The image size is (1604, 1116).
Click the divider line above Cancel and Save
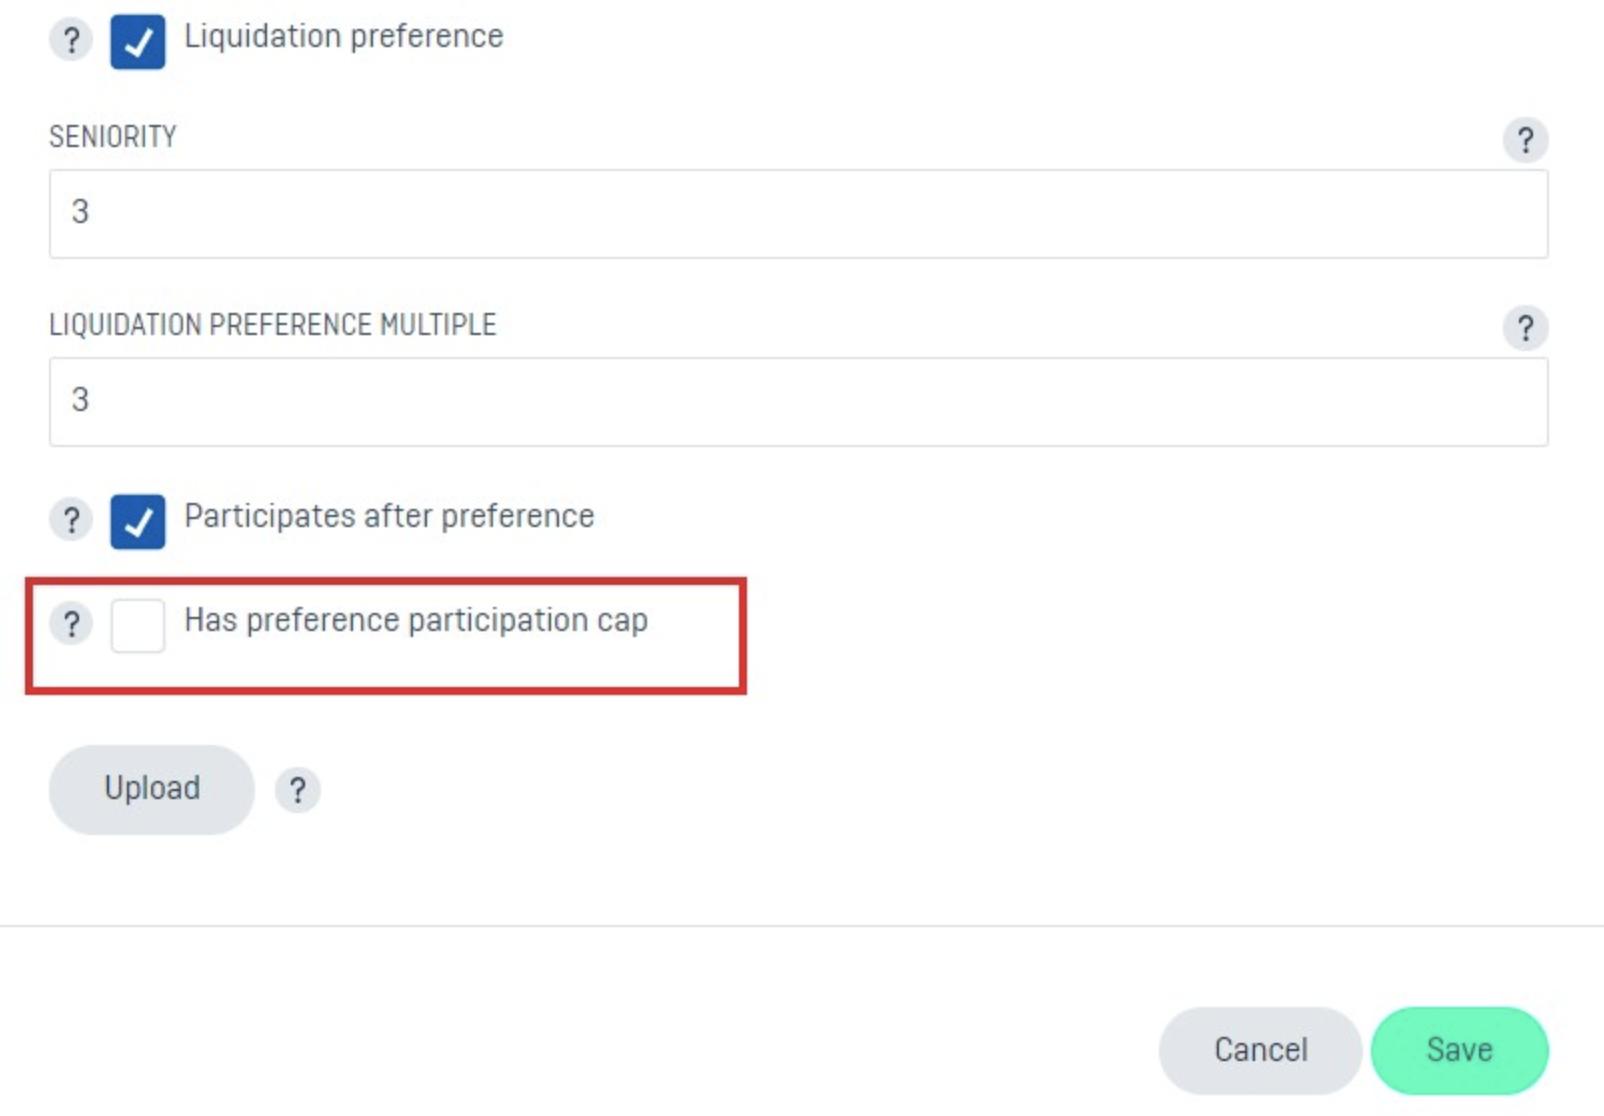(x=802, y=926)
